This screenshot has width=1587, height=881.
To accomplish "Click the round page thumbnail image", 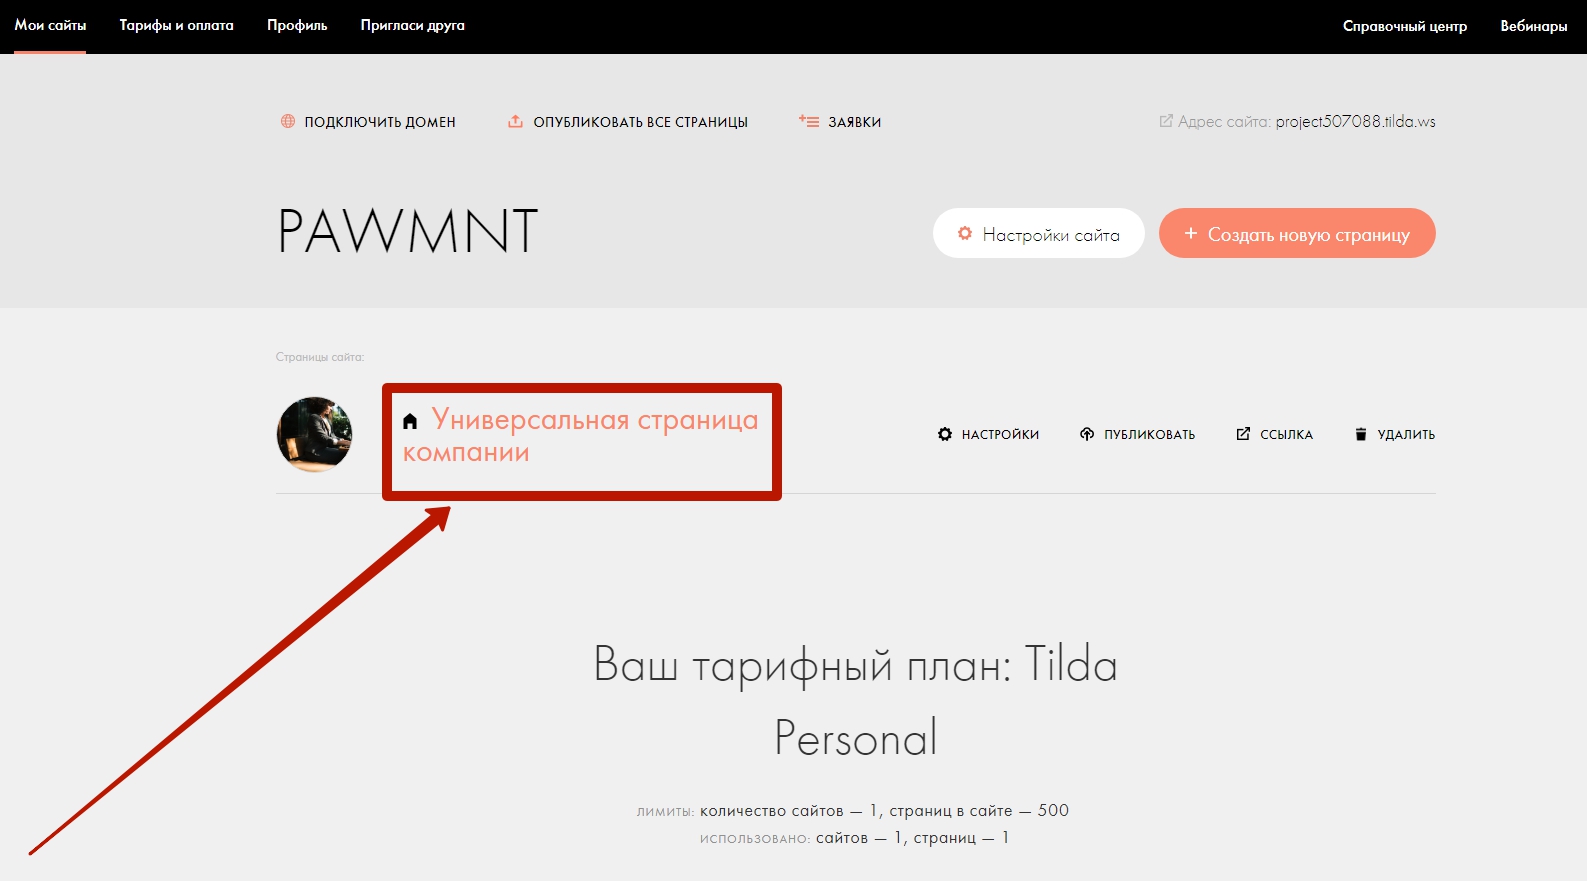I will coord(314,434).
